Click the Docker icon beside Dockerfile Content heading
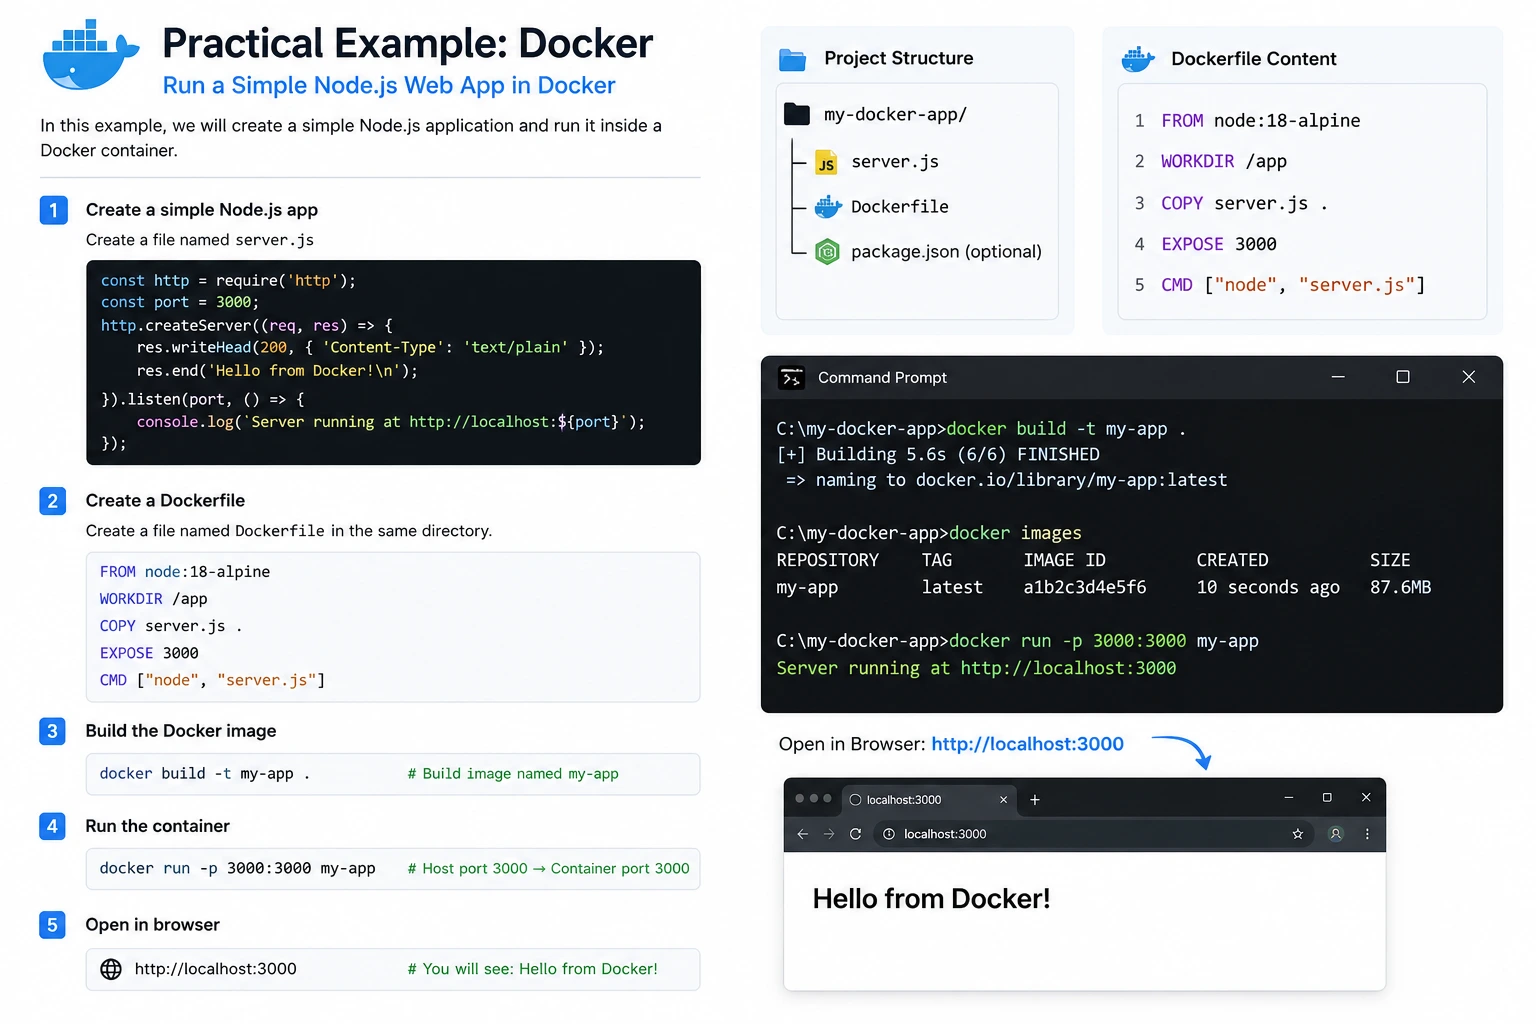Image resolution: width=1536 pixels, height=1024 pixels. [x=1138, y=59]
